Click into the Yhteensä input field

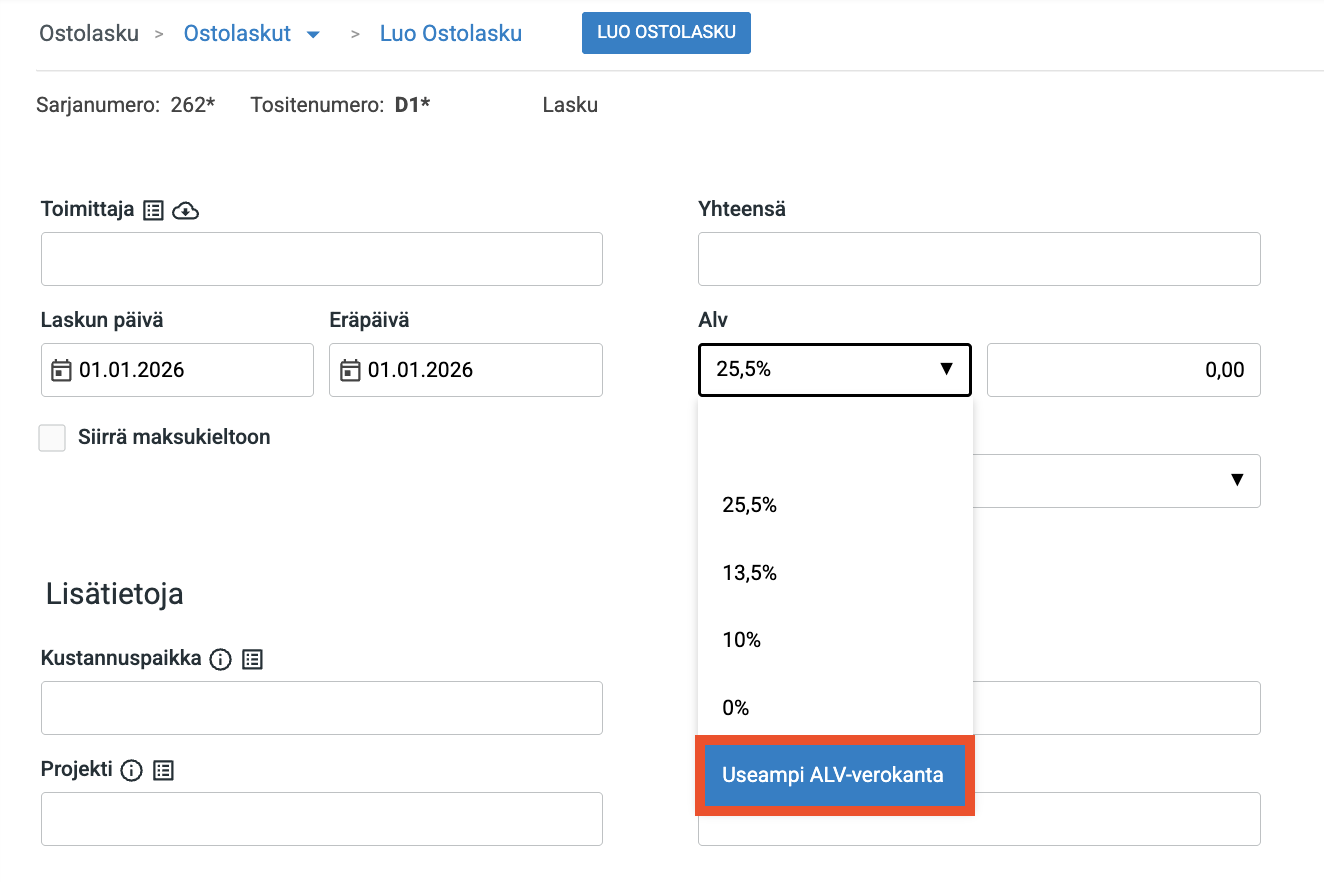978,259
